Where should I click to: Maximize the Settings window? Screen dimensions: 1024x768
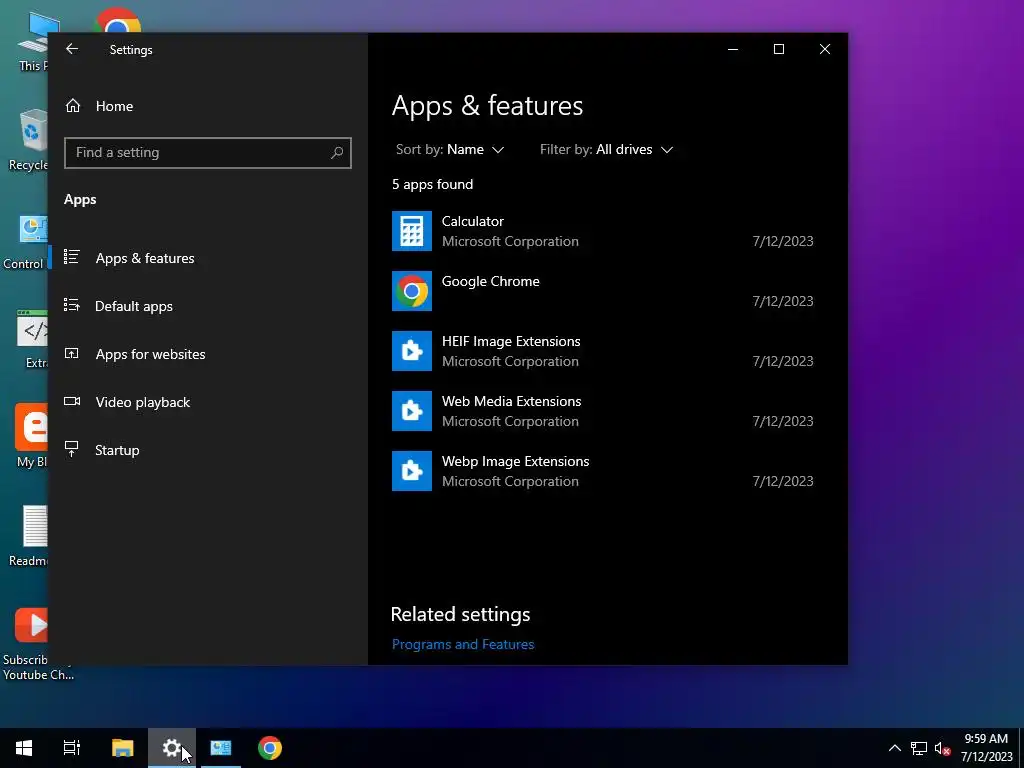coord(778,49)
